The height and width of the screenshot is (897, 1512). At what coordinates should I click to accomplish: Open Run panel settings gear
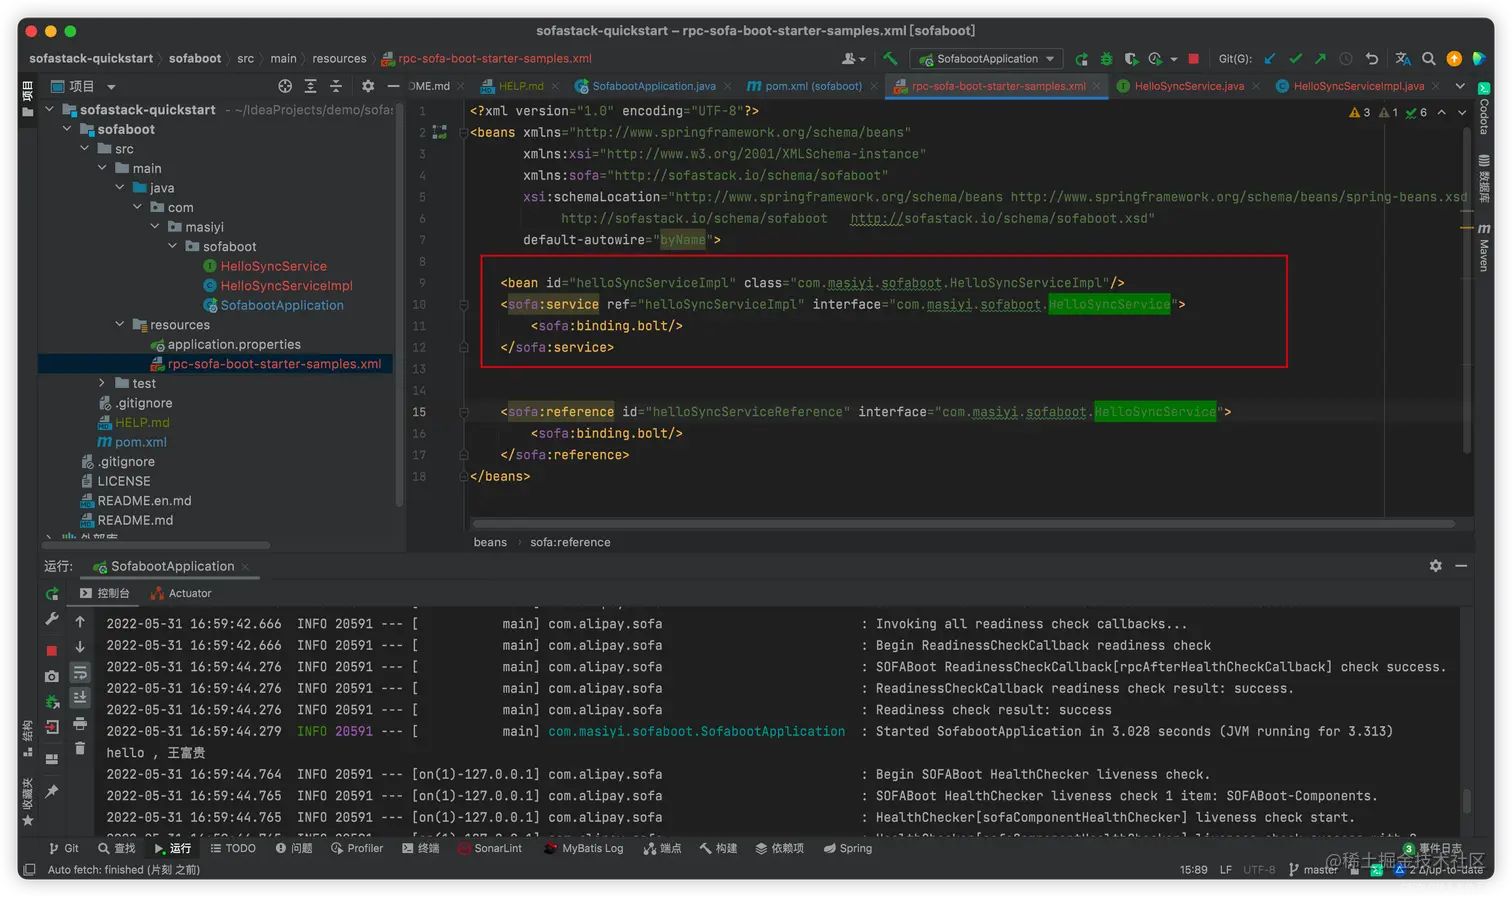1435,566
